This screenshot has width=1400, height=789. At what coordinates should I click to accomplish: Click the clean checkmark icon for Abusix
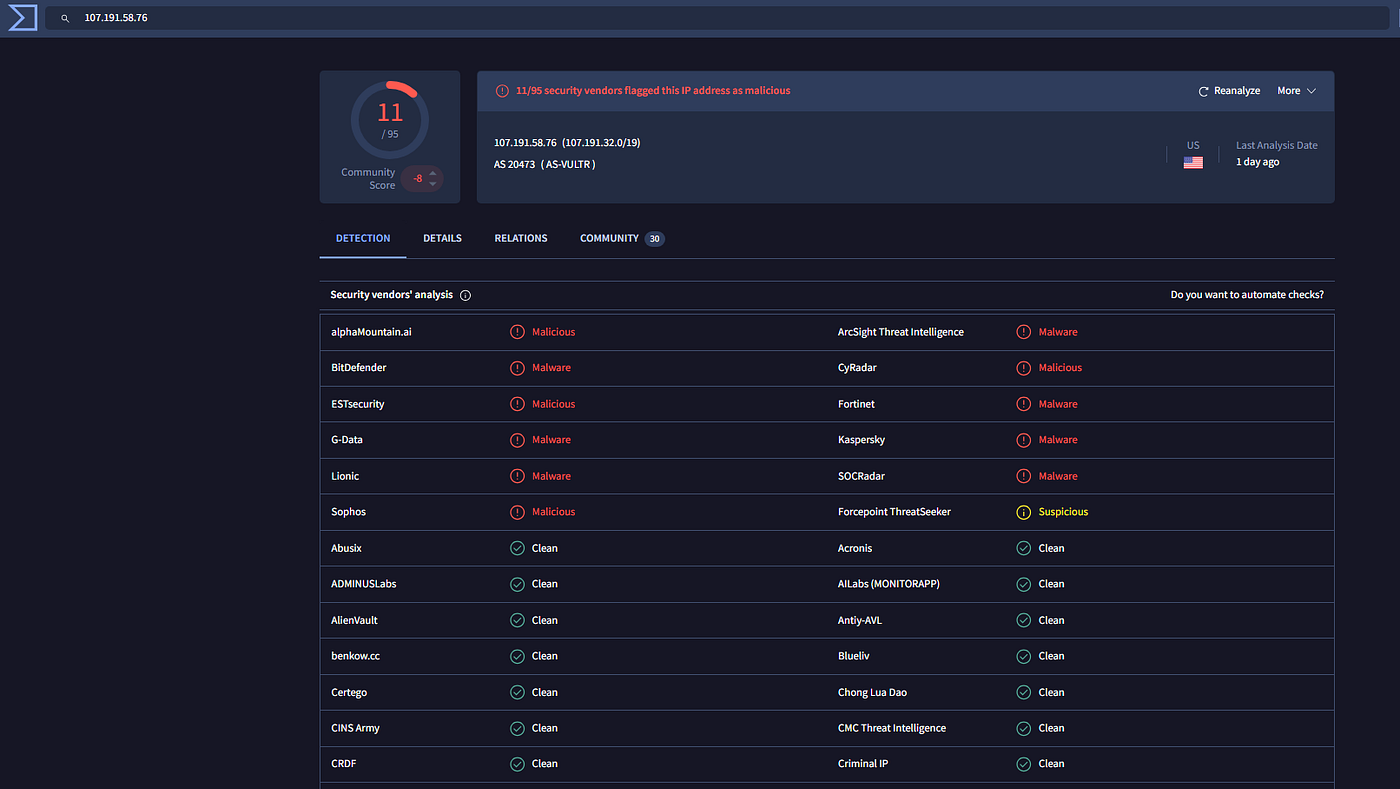click(x=517, y=548)
